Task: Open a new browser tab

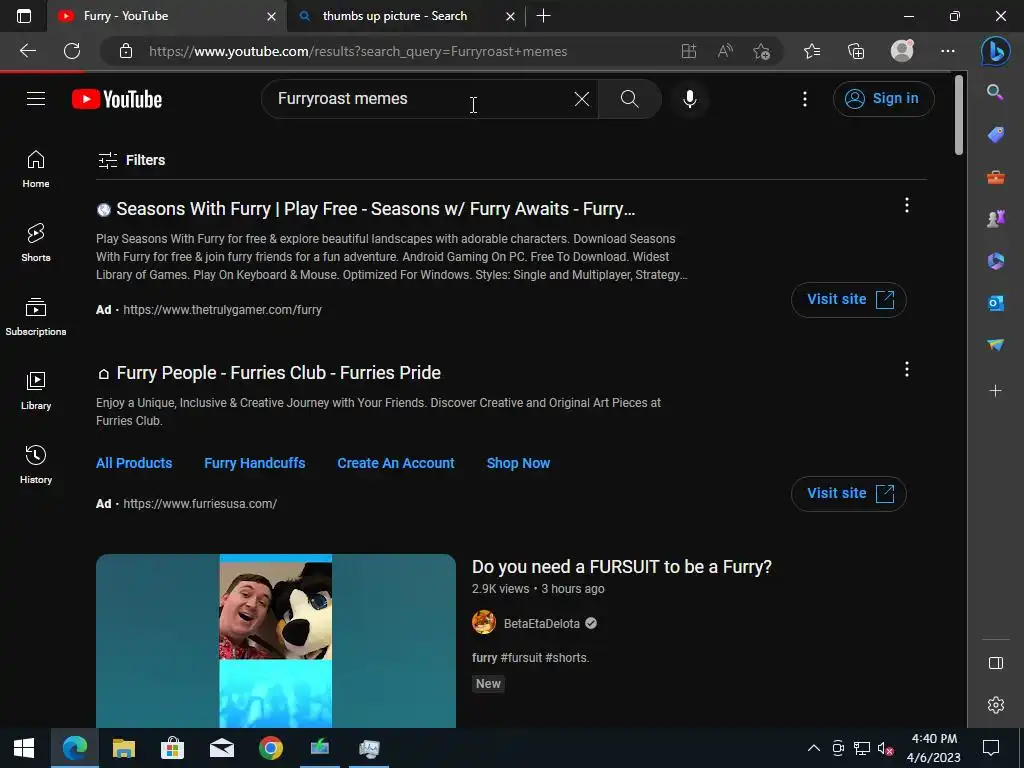Action: [x=543, y=16]
